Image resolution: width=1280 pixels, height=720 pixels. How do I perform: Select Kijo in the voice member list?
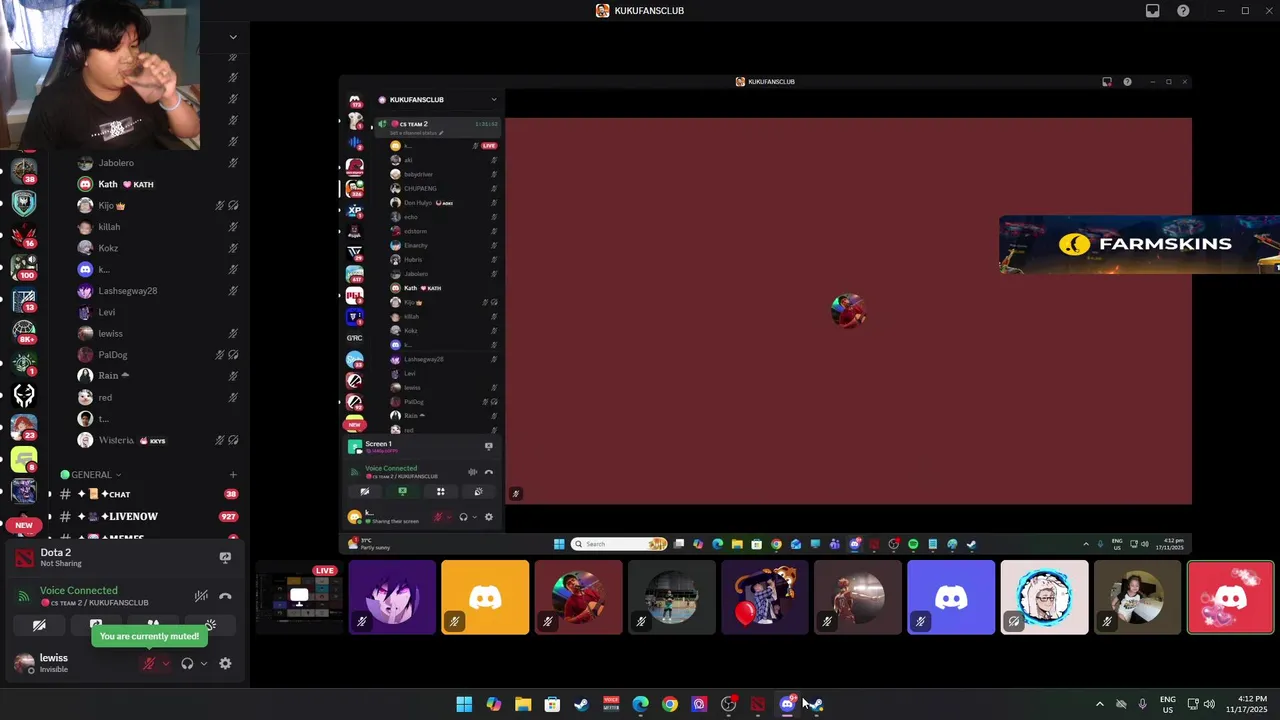157,205
